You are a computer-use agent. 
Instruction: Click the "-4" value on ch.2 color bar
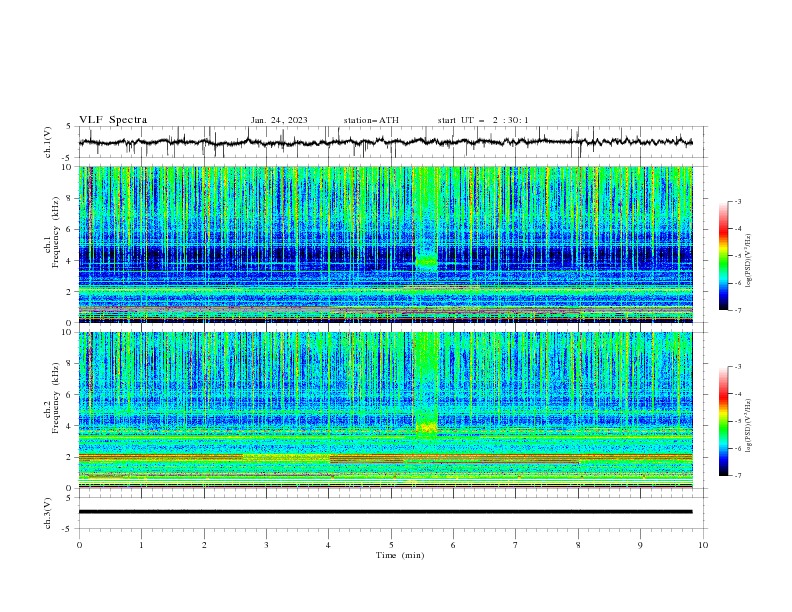click(x=737, y=394)
